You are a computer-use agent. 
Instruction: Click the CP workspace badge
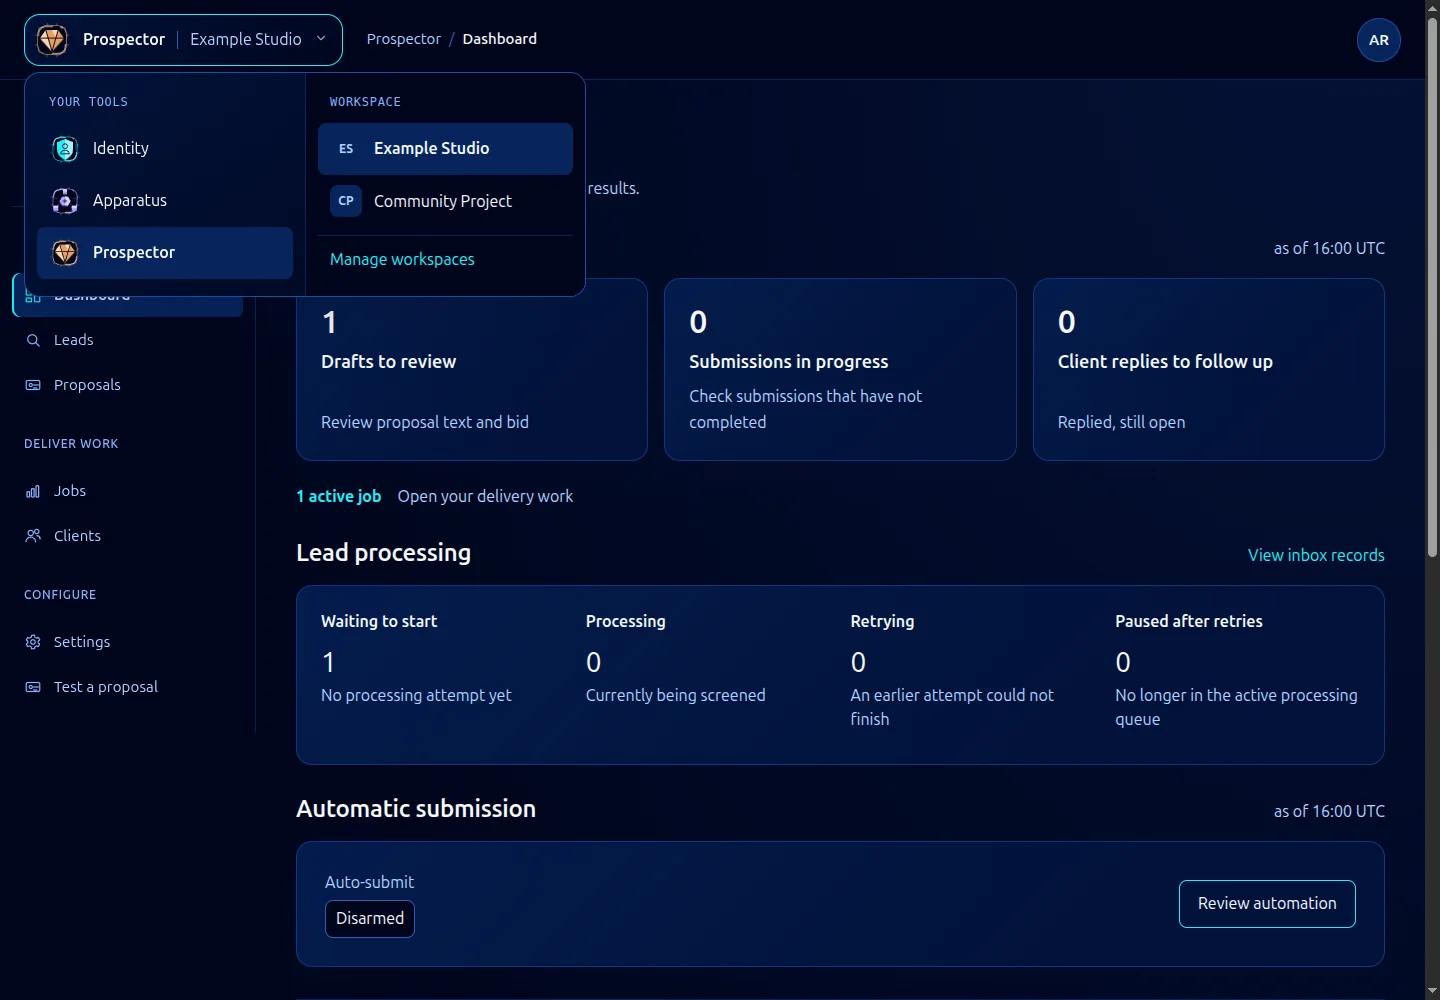(x=346, y=201)
